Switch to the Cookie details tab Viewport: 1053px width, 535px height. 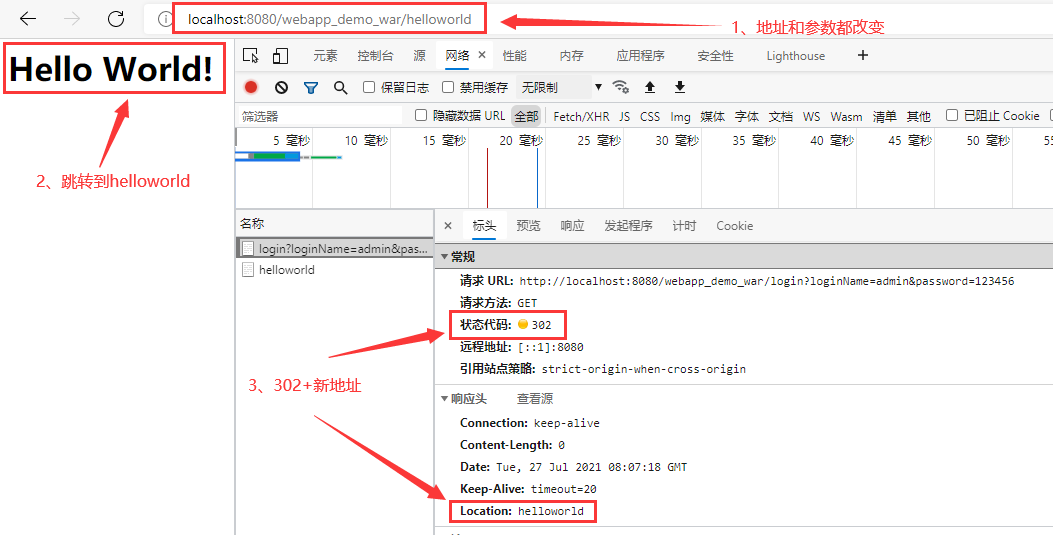(734, 226)
